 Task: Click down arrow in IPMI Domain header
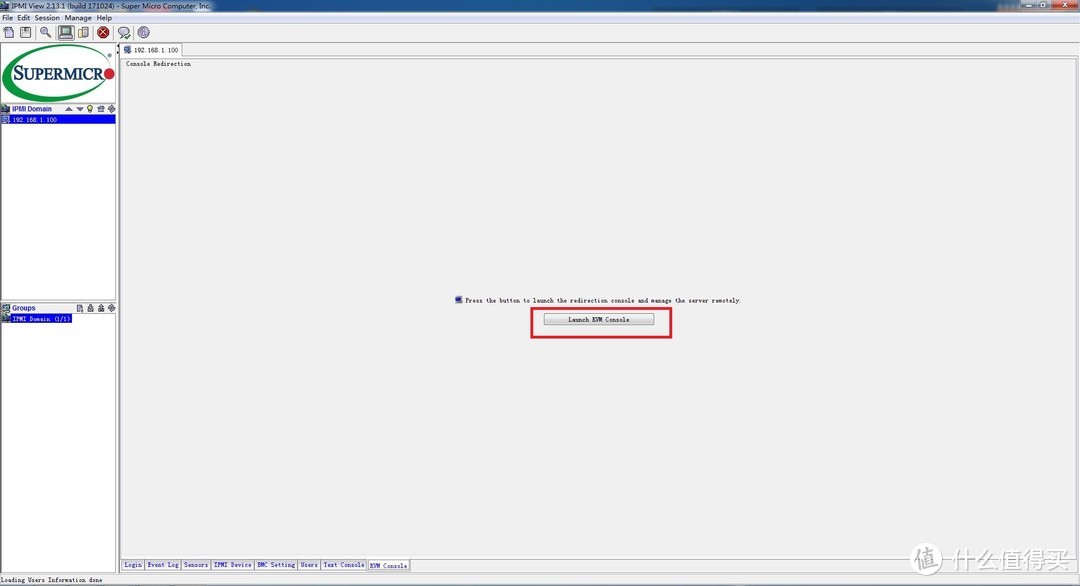click(80, 109)
